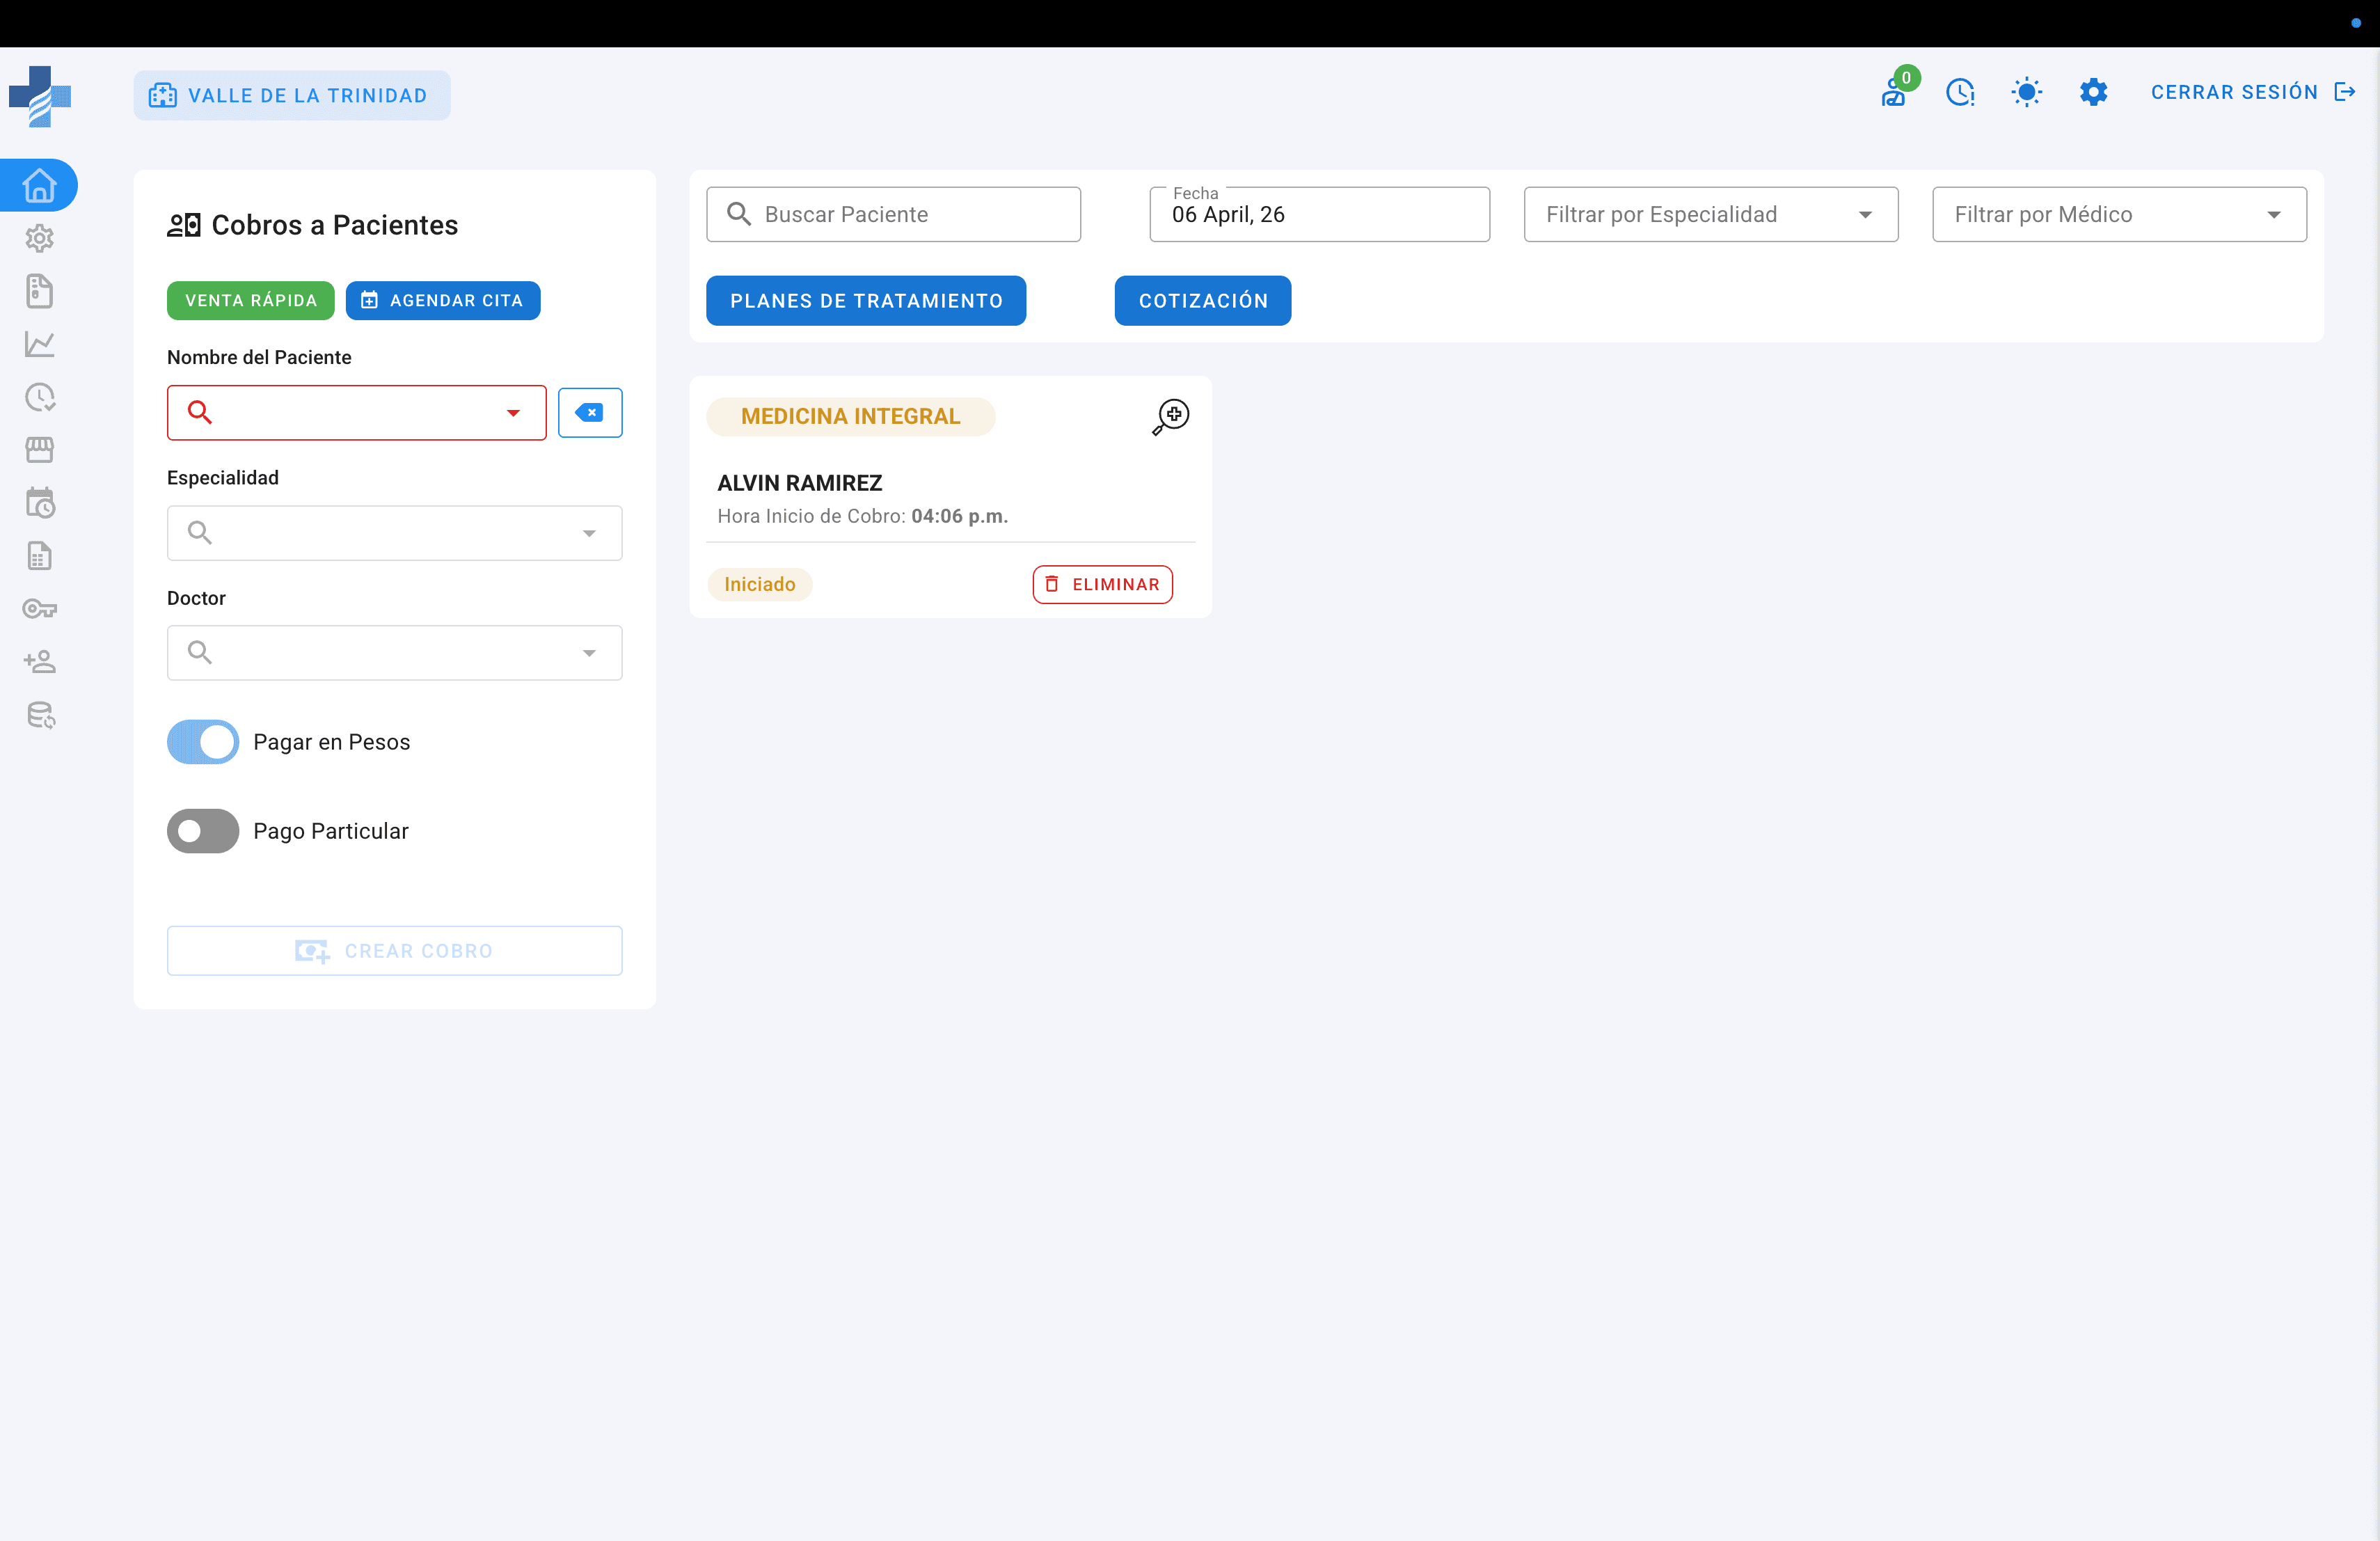
Task: Open Planes de Tratamiento
Action: [x=866, y=301]
